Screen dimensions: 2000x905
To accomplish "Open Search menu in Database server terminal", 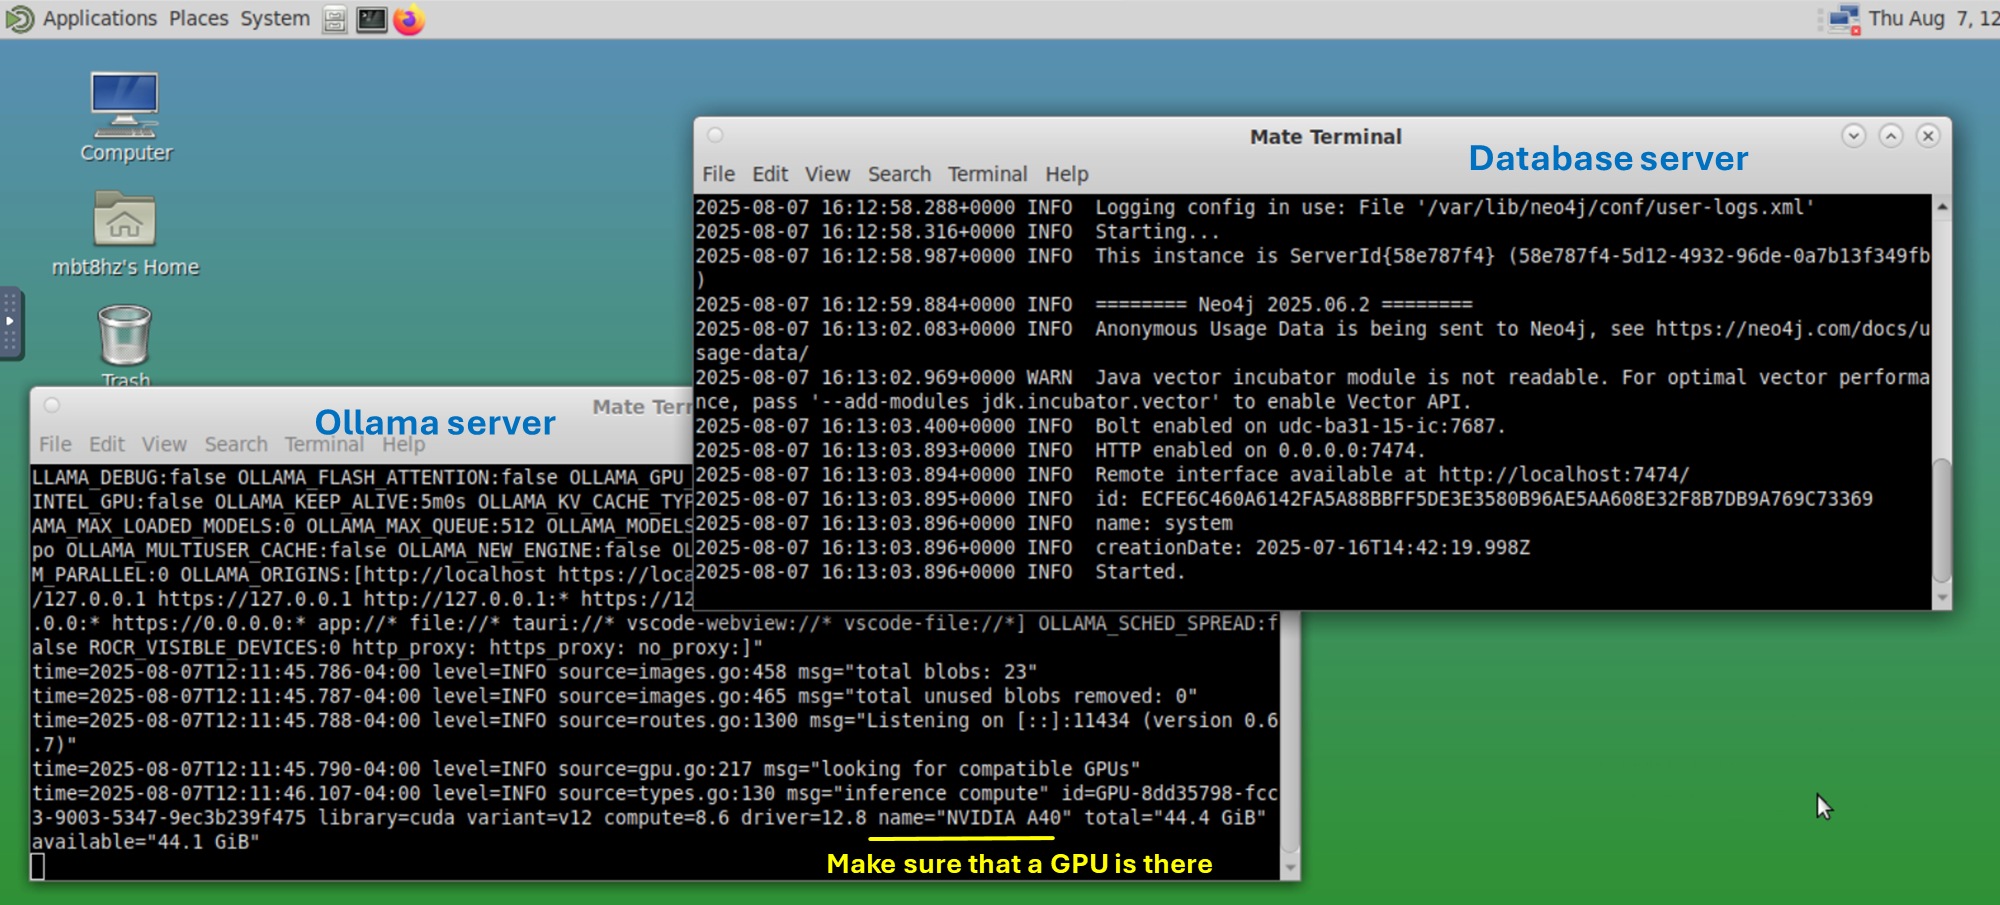I will click(899, 174).
